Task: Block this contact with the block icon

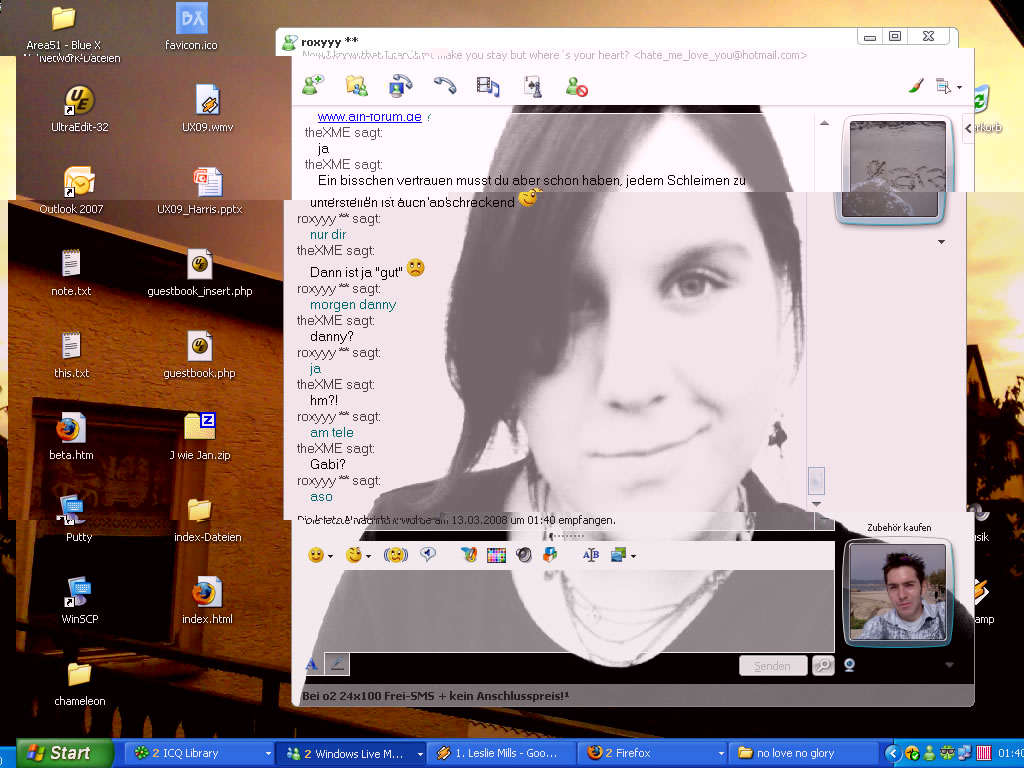Action: [576, 87]
